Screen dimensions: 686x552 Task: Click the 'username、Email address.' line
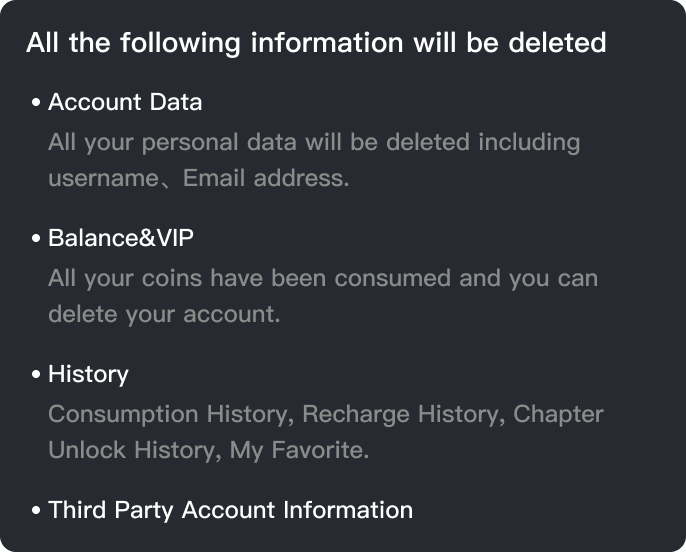[x=199, y=178]
